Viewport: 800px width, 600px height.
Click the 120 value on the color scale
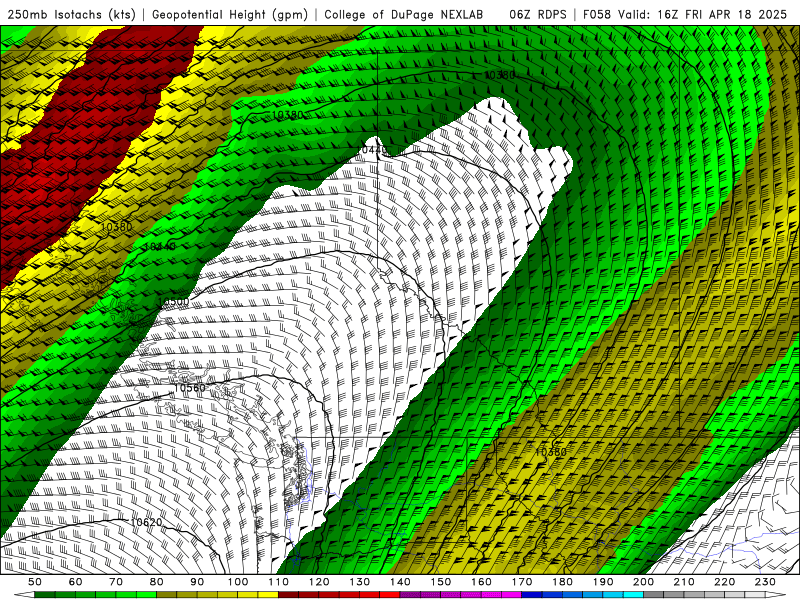[x=319, y=582]
